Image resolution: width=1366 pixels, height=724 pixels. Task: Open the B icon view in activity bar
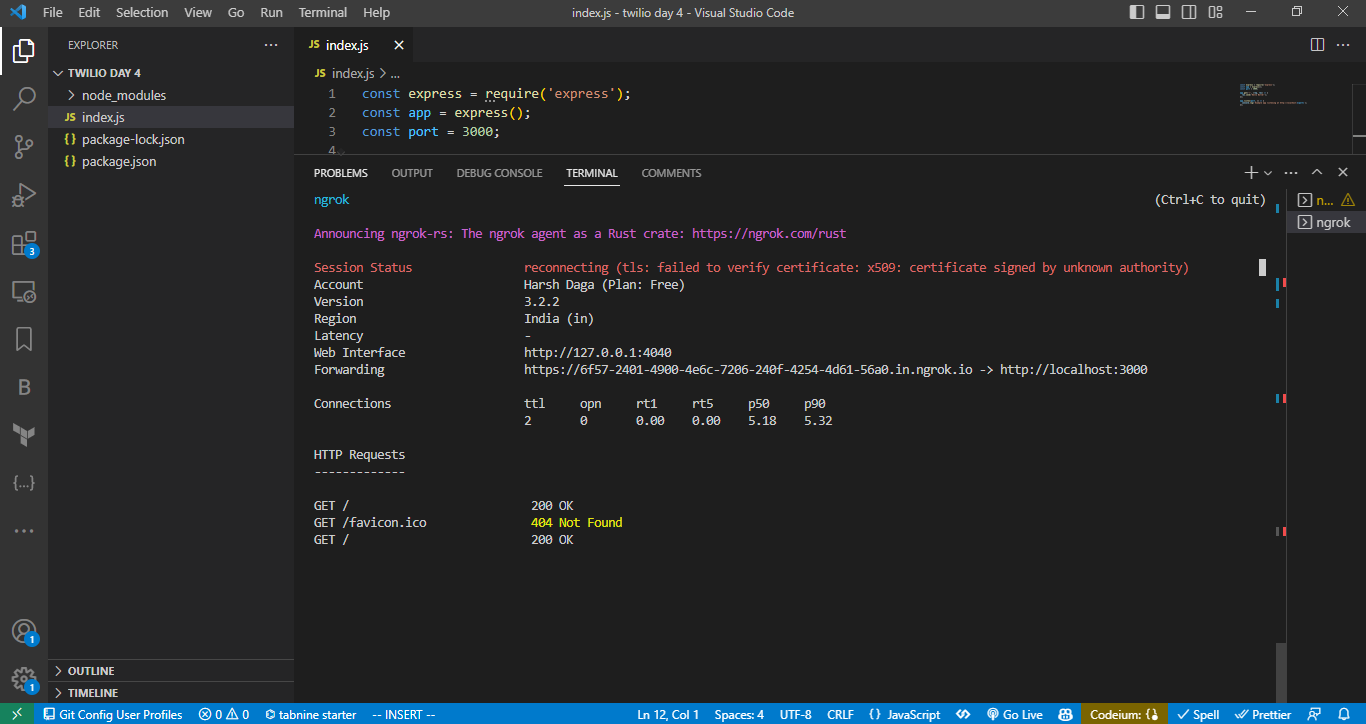(x=24, y=387)
